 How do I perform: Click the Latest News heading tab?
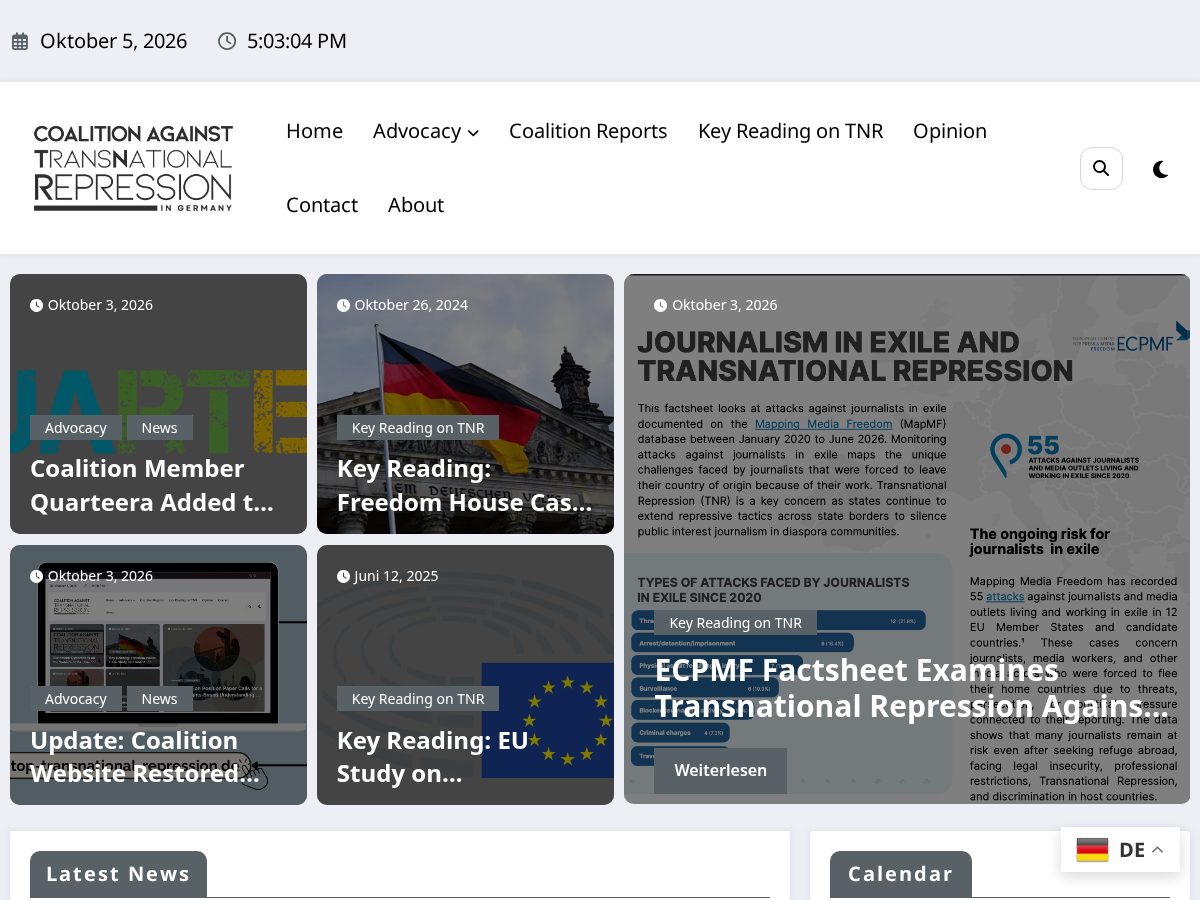pyautogui.click(x=118, y=874)
